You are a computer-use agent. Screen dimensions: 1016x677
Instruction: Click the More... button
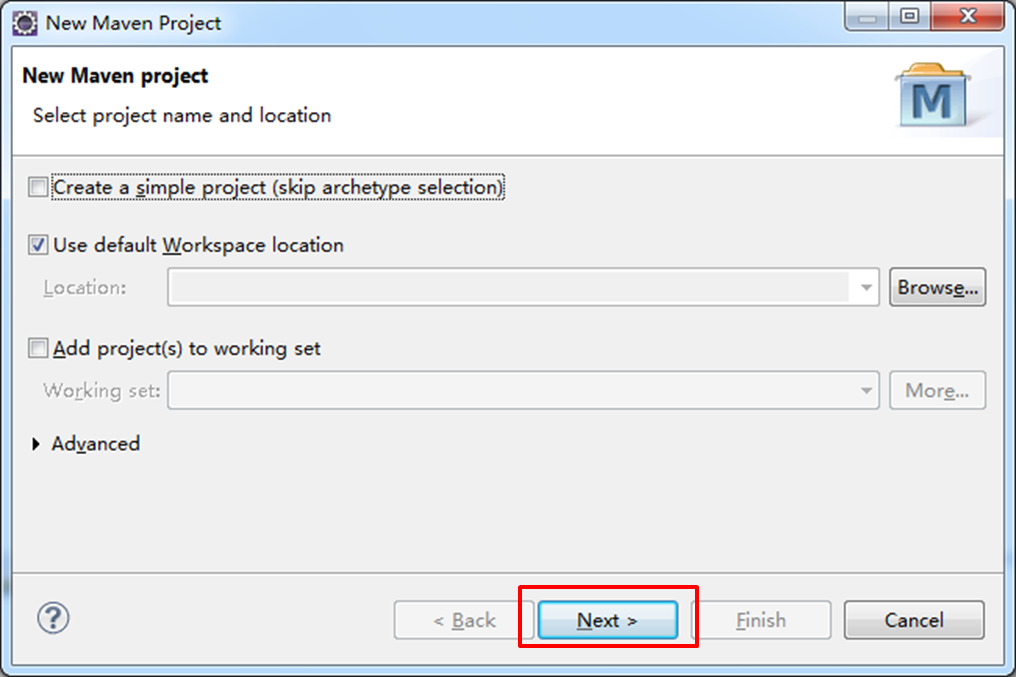tap(938, 391)
